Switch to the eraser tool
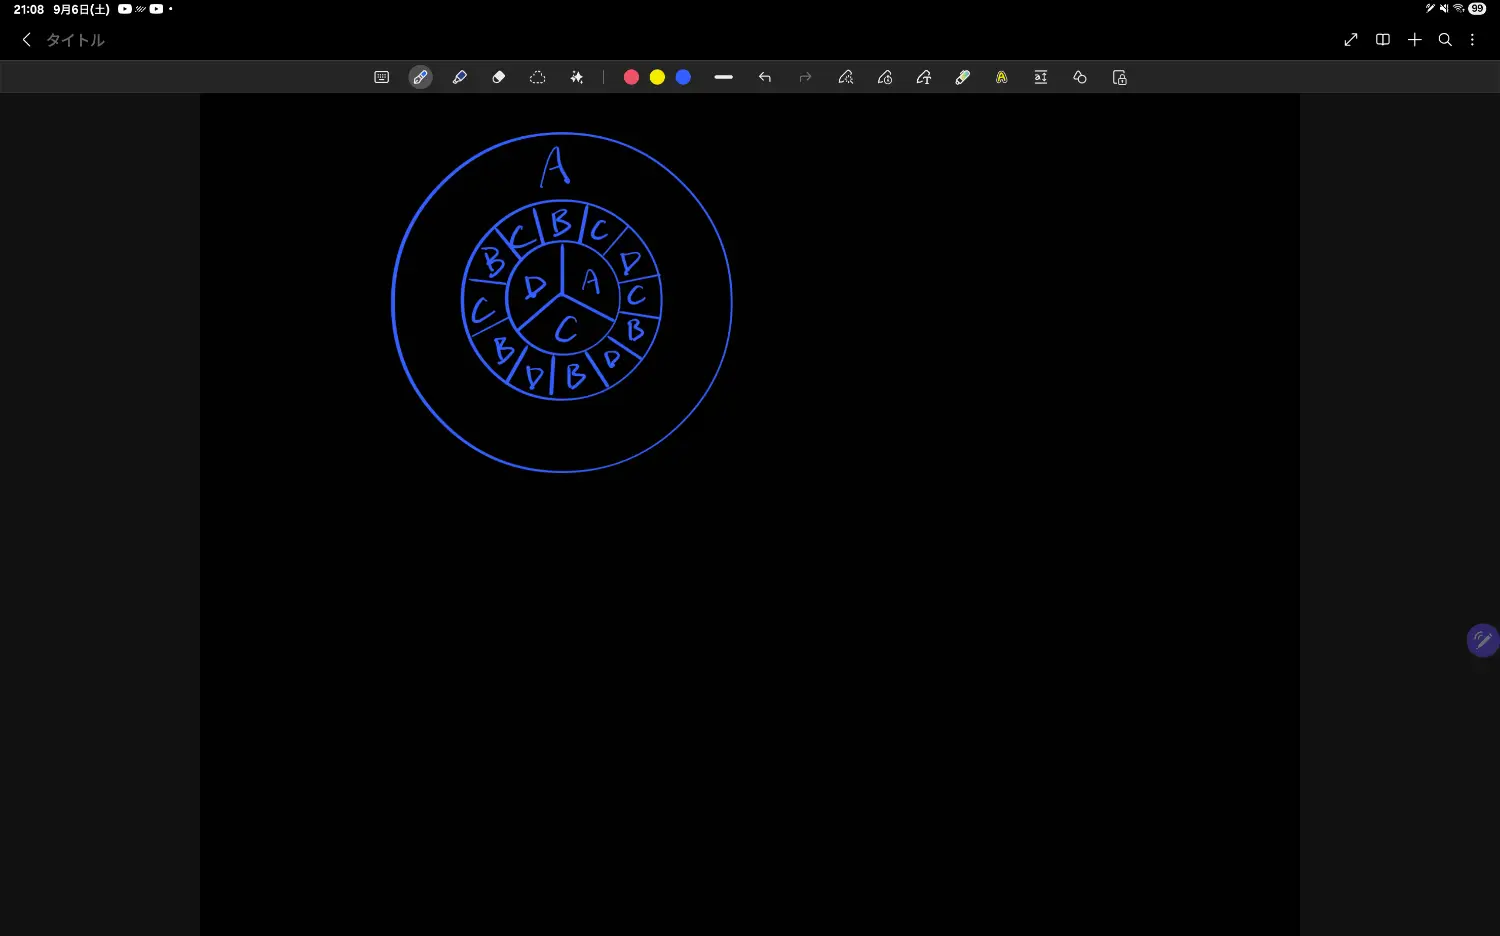Screen dimensions: 1500x936 pyautogui.click(x=498, y=77)
